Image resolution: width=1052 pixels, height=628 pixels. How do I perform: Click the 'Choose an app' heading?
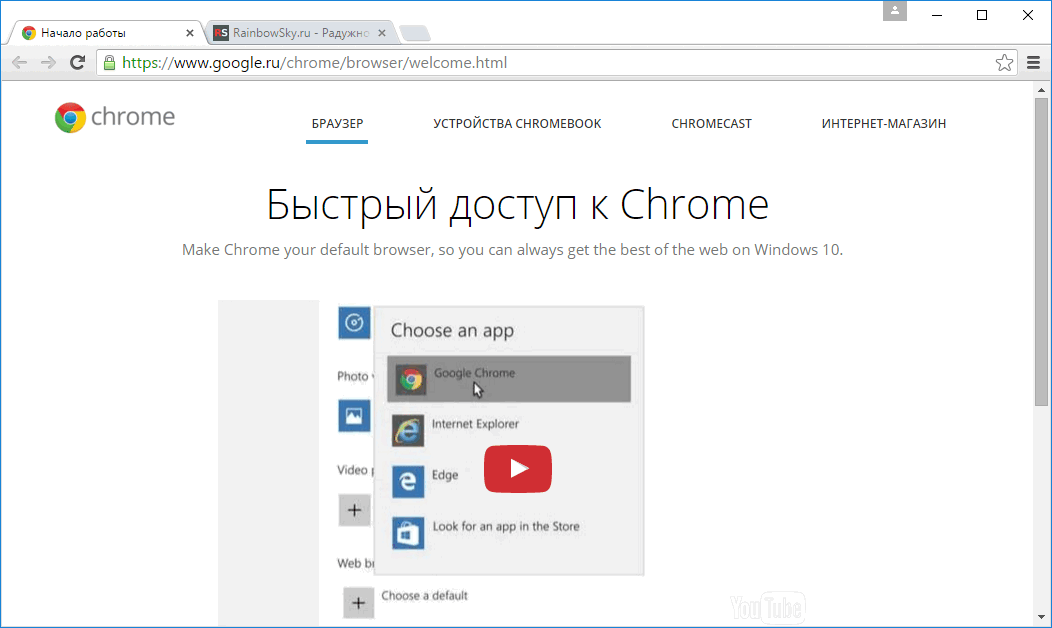(x=452, y=330)
